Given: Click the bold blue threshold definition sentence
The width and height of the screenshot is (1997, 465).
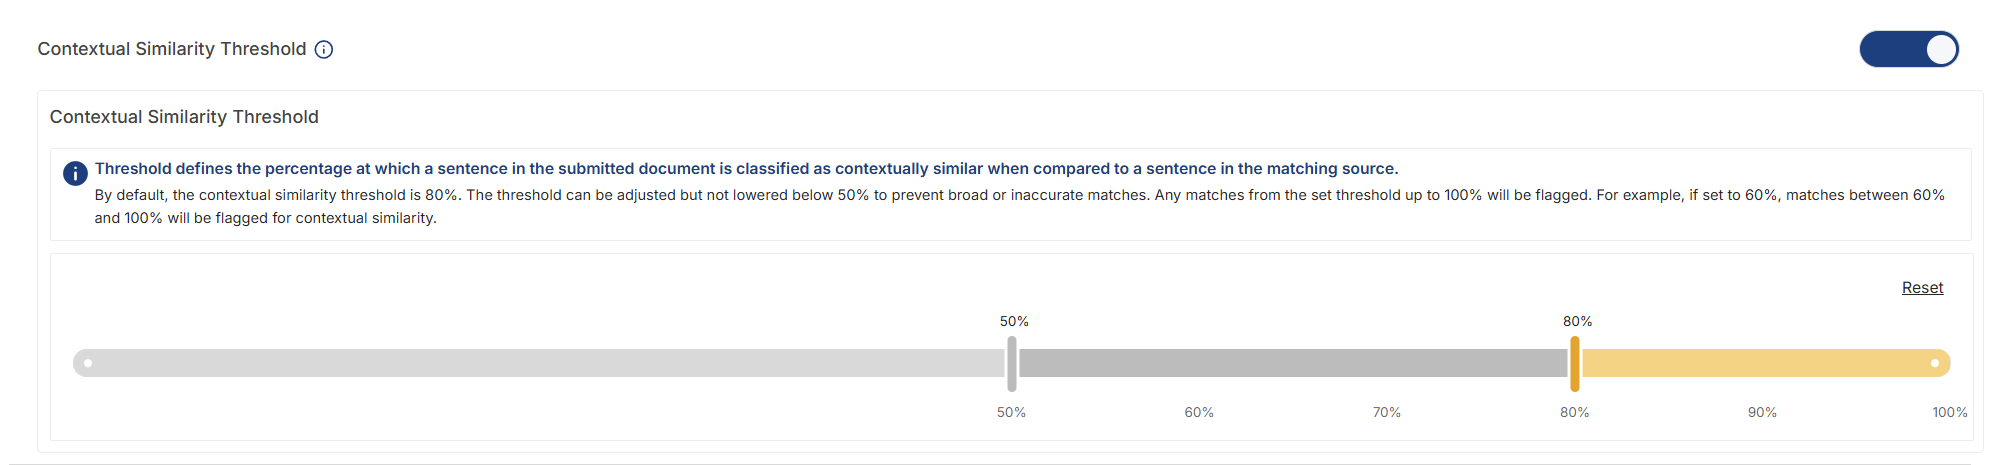Looking at the screenshot, I should click(747, 169).
